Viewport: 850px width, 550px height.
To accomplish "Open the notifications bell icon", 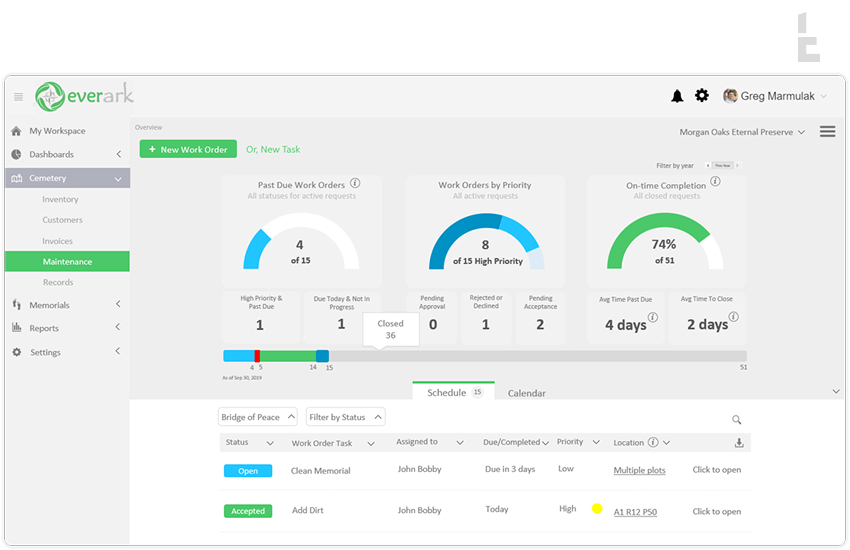I will click(x=677, y=96).
